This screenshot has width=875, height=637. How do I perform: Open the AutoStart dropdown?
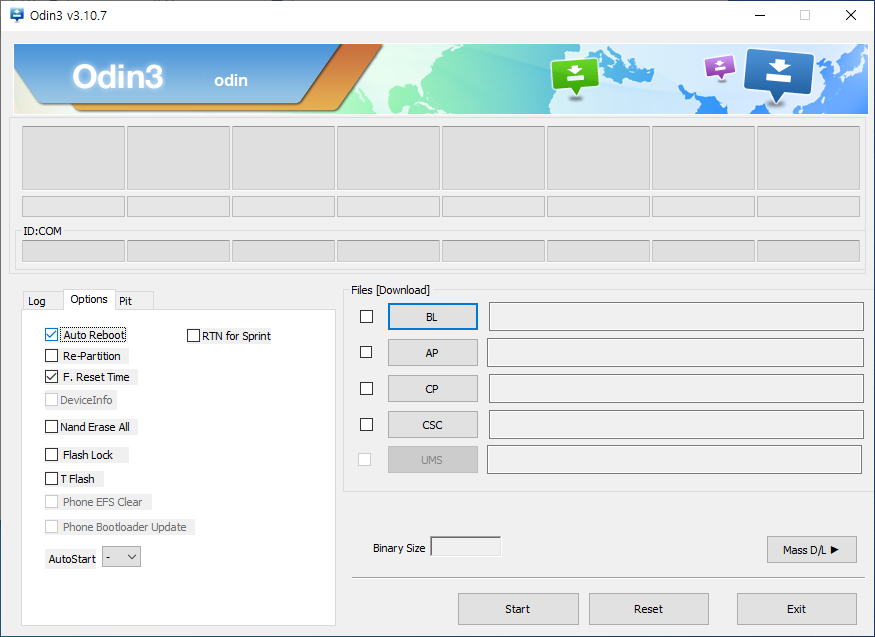click(122, 557)
